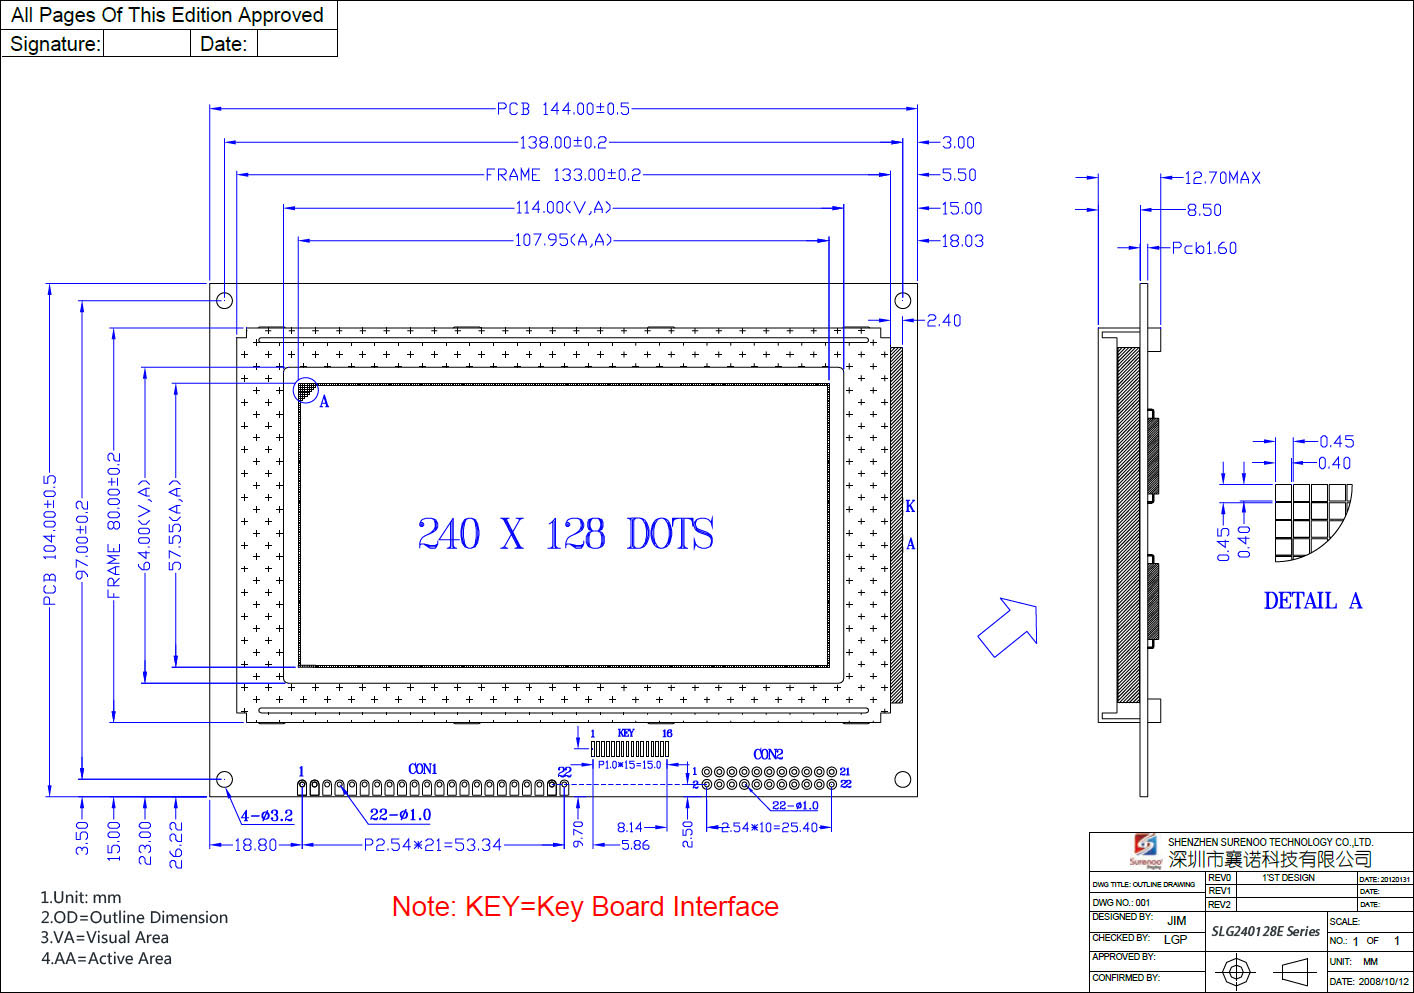Click the hollow diagonal view arrow
The height and width of the screenshot is (993, 1414).
tap(1008, 627)
